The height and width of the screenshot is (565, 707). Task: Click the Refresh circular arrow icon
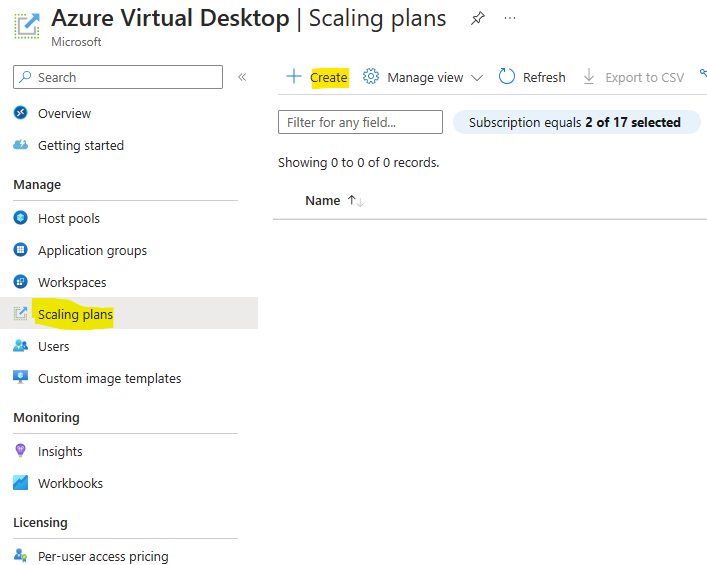tap(506, 76)
